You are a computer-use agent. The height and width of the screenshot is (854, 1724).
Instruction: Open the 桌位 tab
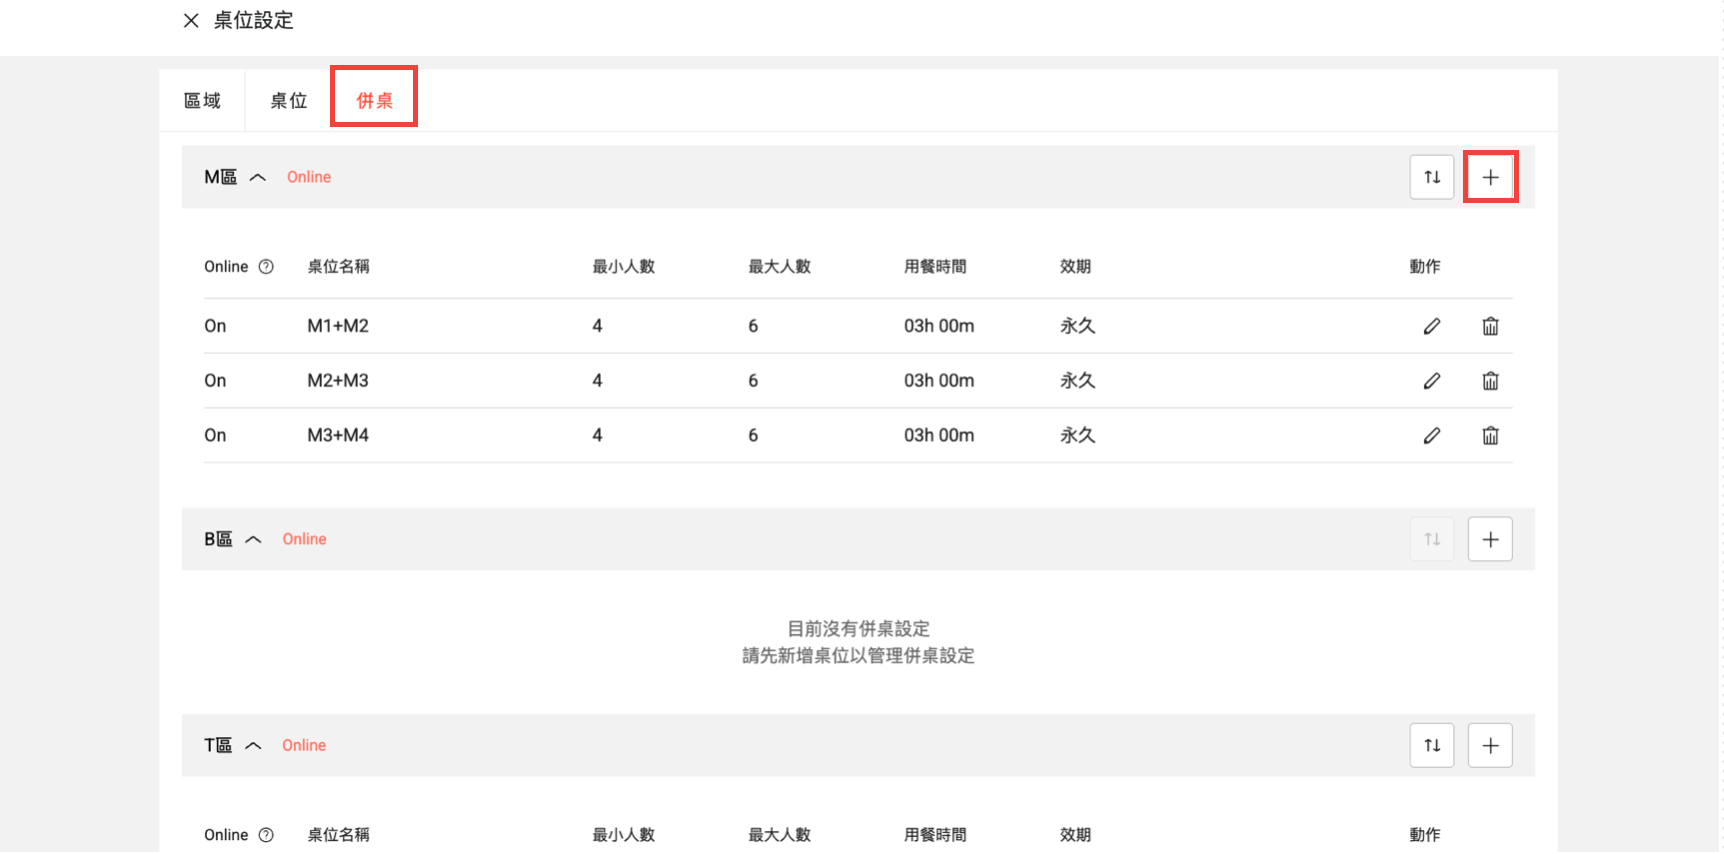288,101
